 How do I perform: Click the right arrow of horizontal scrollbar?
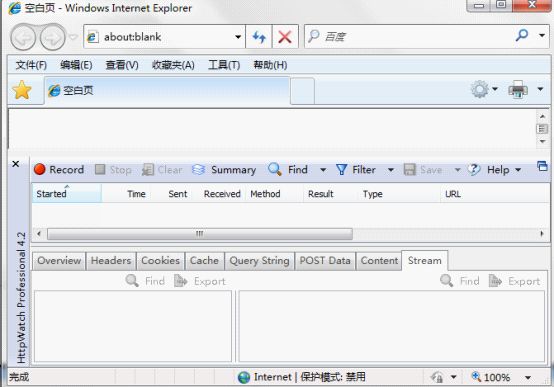click(x=542, y=234)
